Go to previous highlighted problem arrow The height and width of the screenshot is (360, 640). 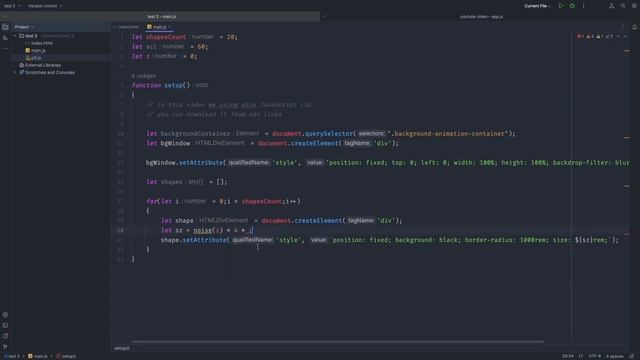pyautogui.click(x=618, y=37)
